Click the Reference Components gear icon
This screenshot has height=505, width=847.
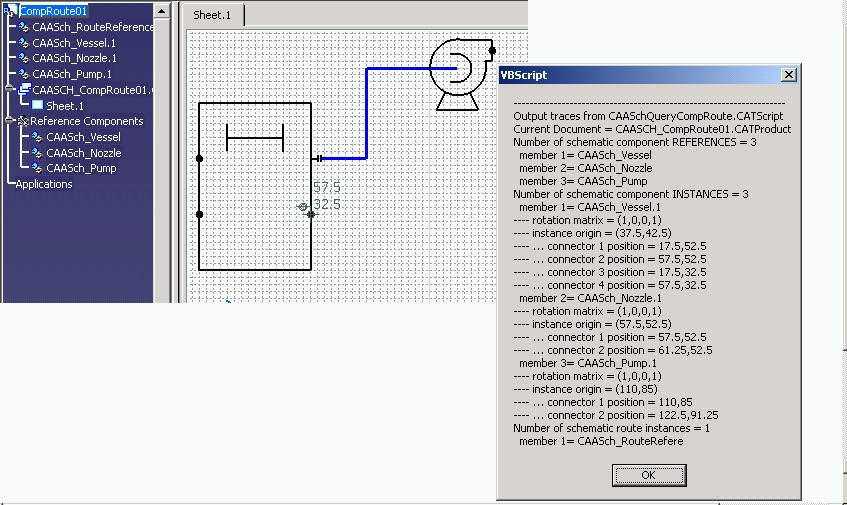(22, 121)
